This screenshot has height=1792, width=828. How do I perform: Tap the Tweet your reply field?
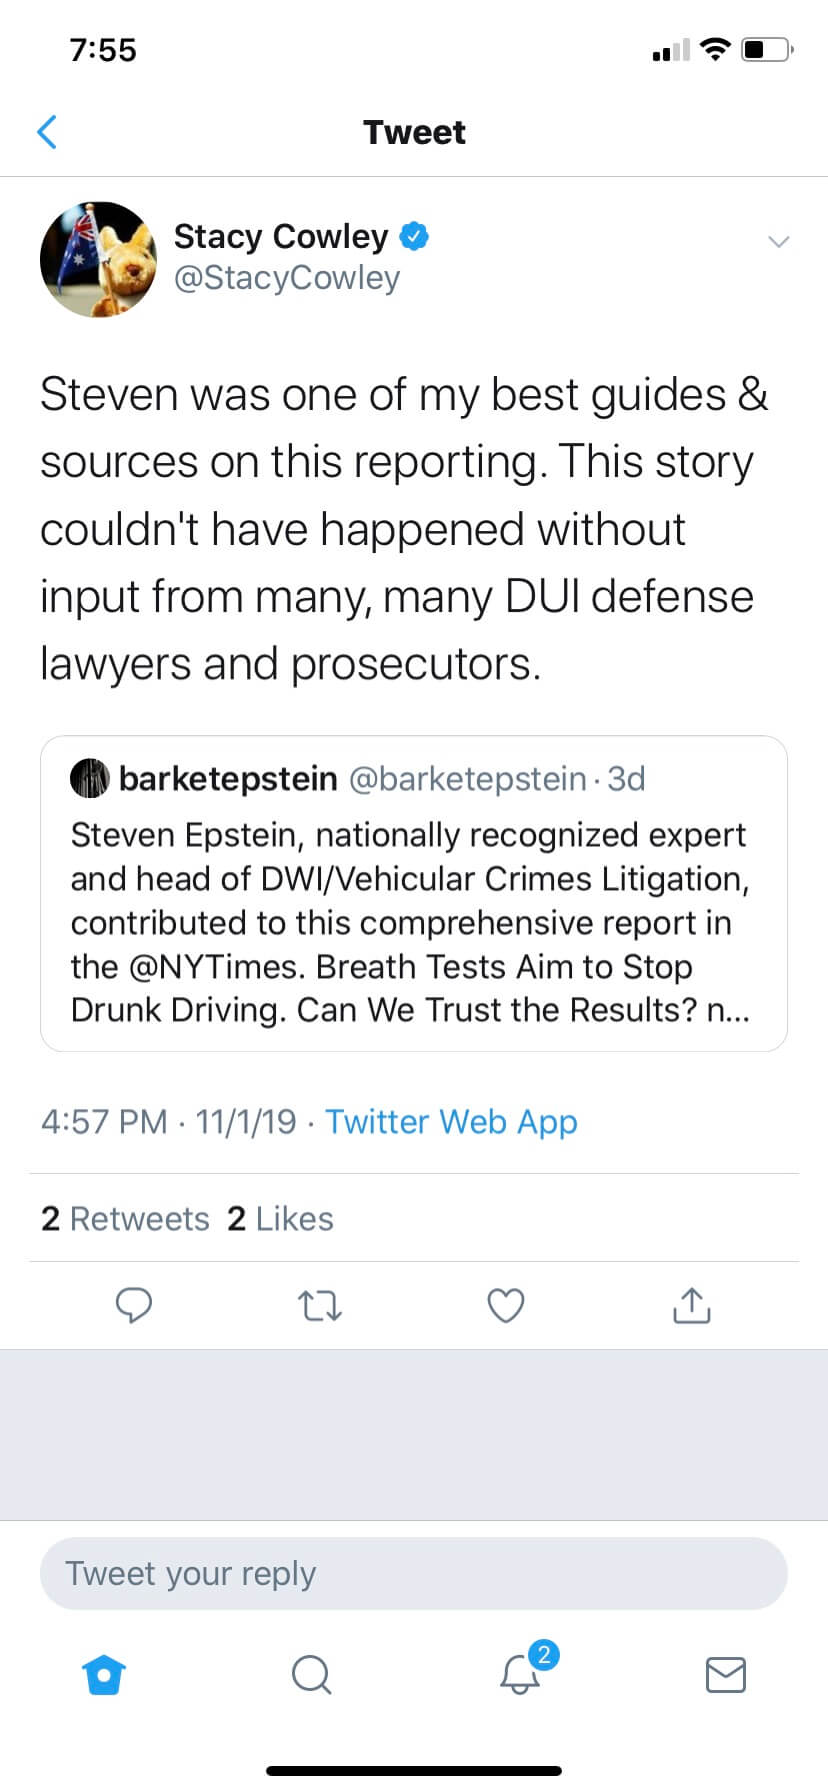pyautogui.click(x=414, y=1572)
